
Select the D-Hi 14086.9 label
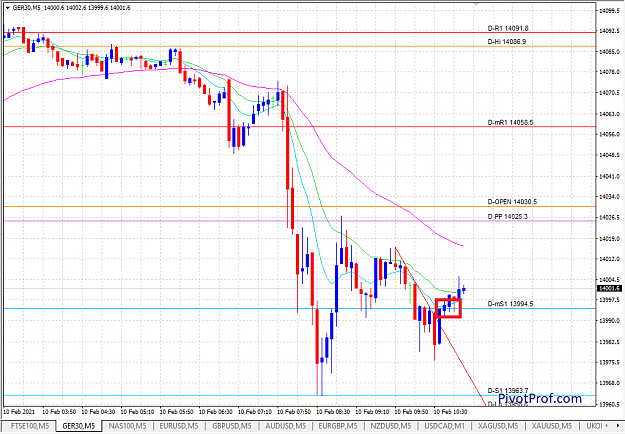point(507,41)
